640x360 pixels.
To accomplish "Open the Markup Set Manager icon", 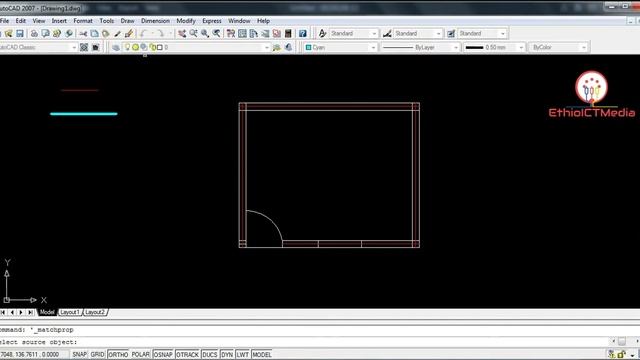I will point(276,33).
